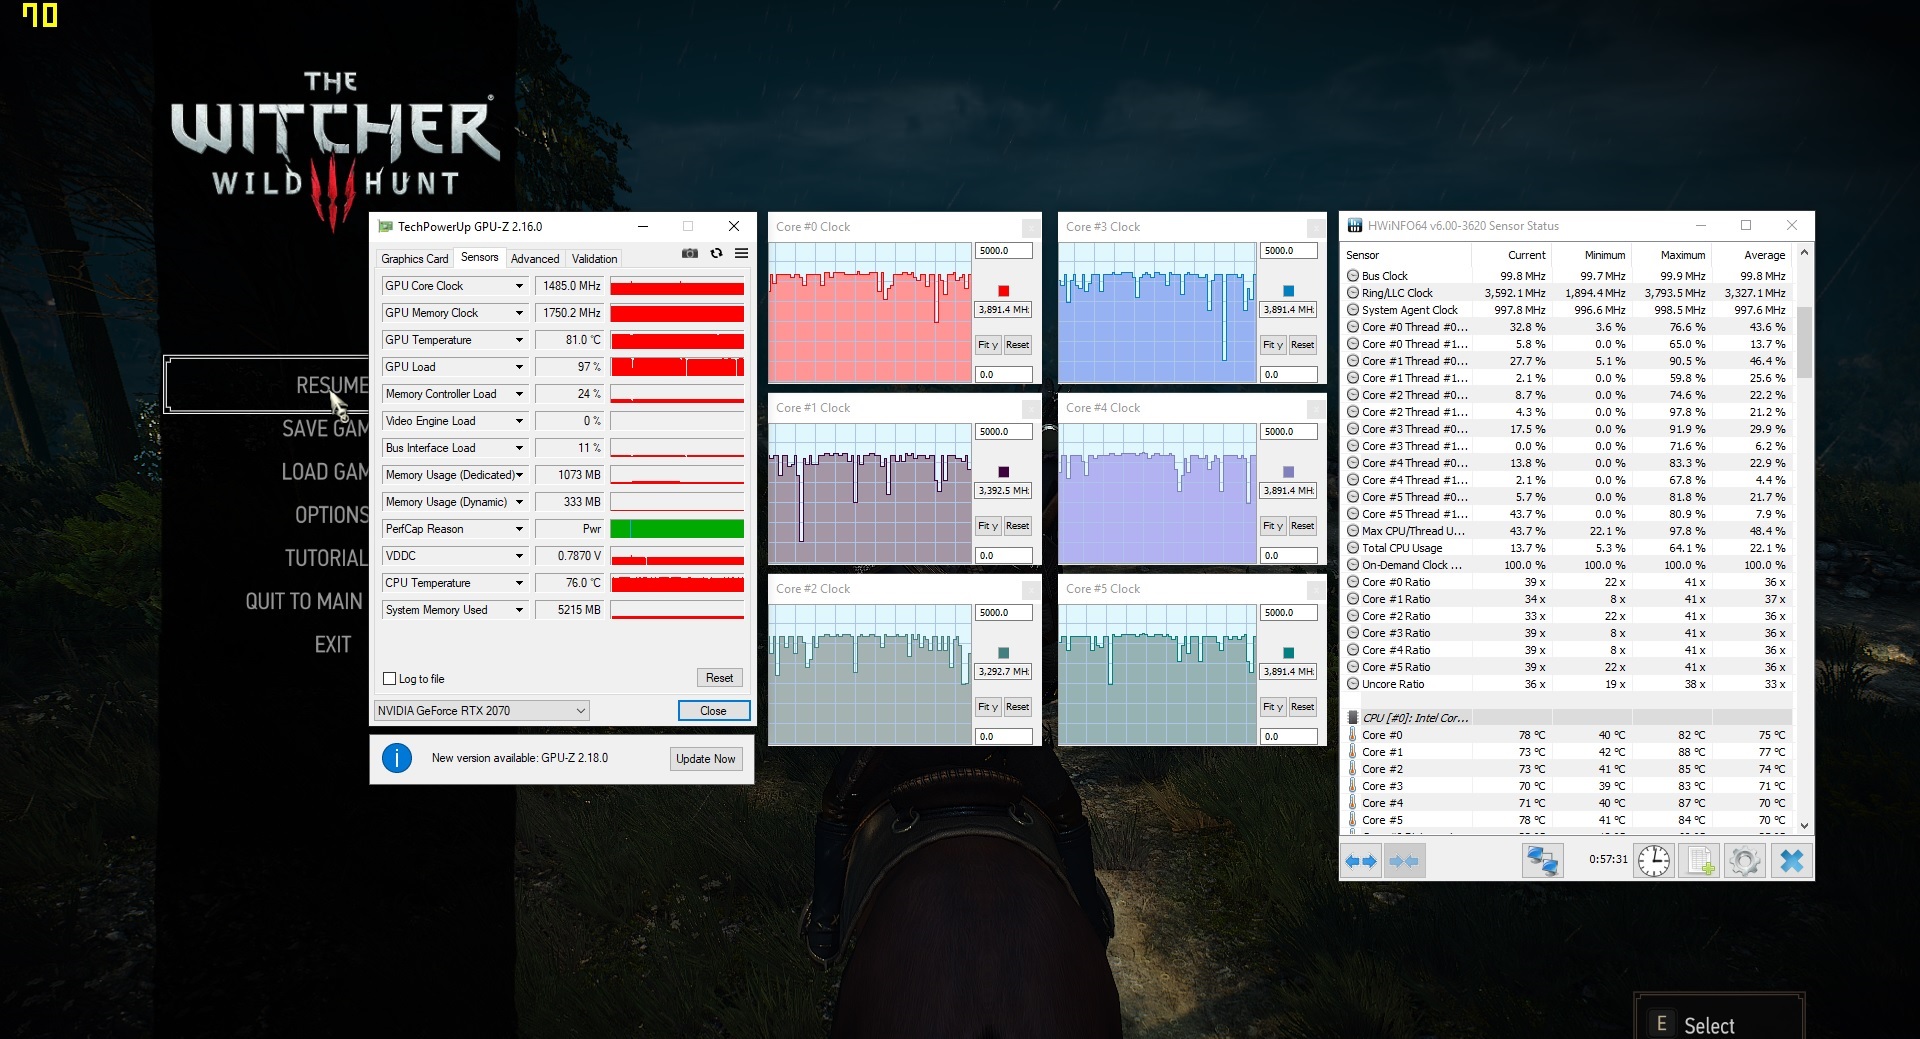Image resolution: width=1920 pixels, height=1039 pixels.
Task: Click Update Now button
Action: [705, 759]
